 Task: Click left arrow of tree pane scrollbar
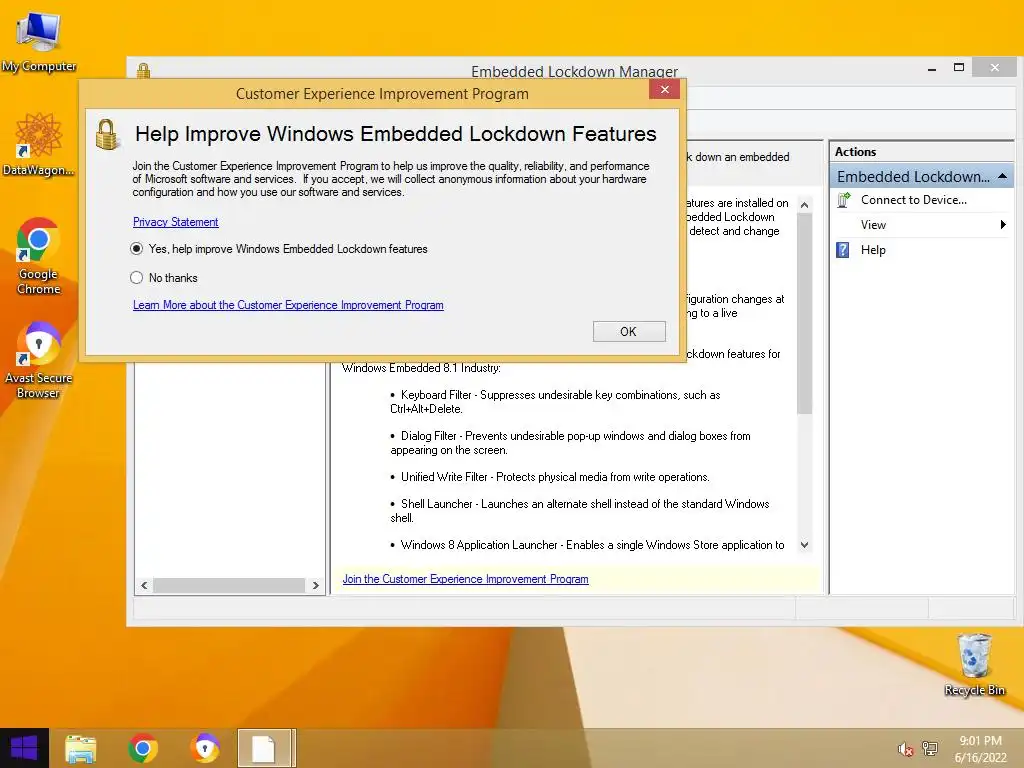click(144, 585)
